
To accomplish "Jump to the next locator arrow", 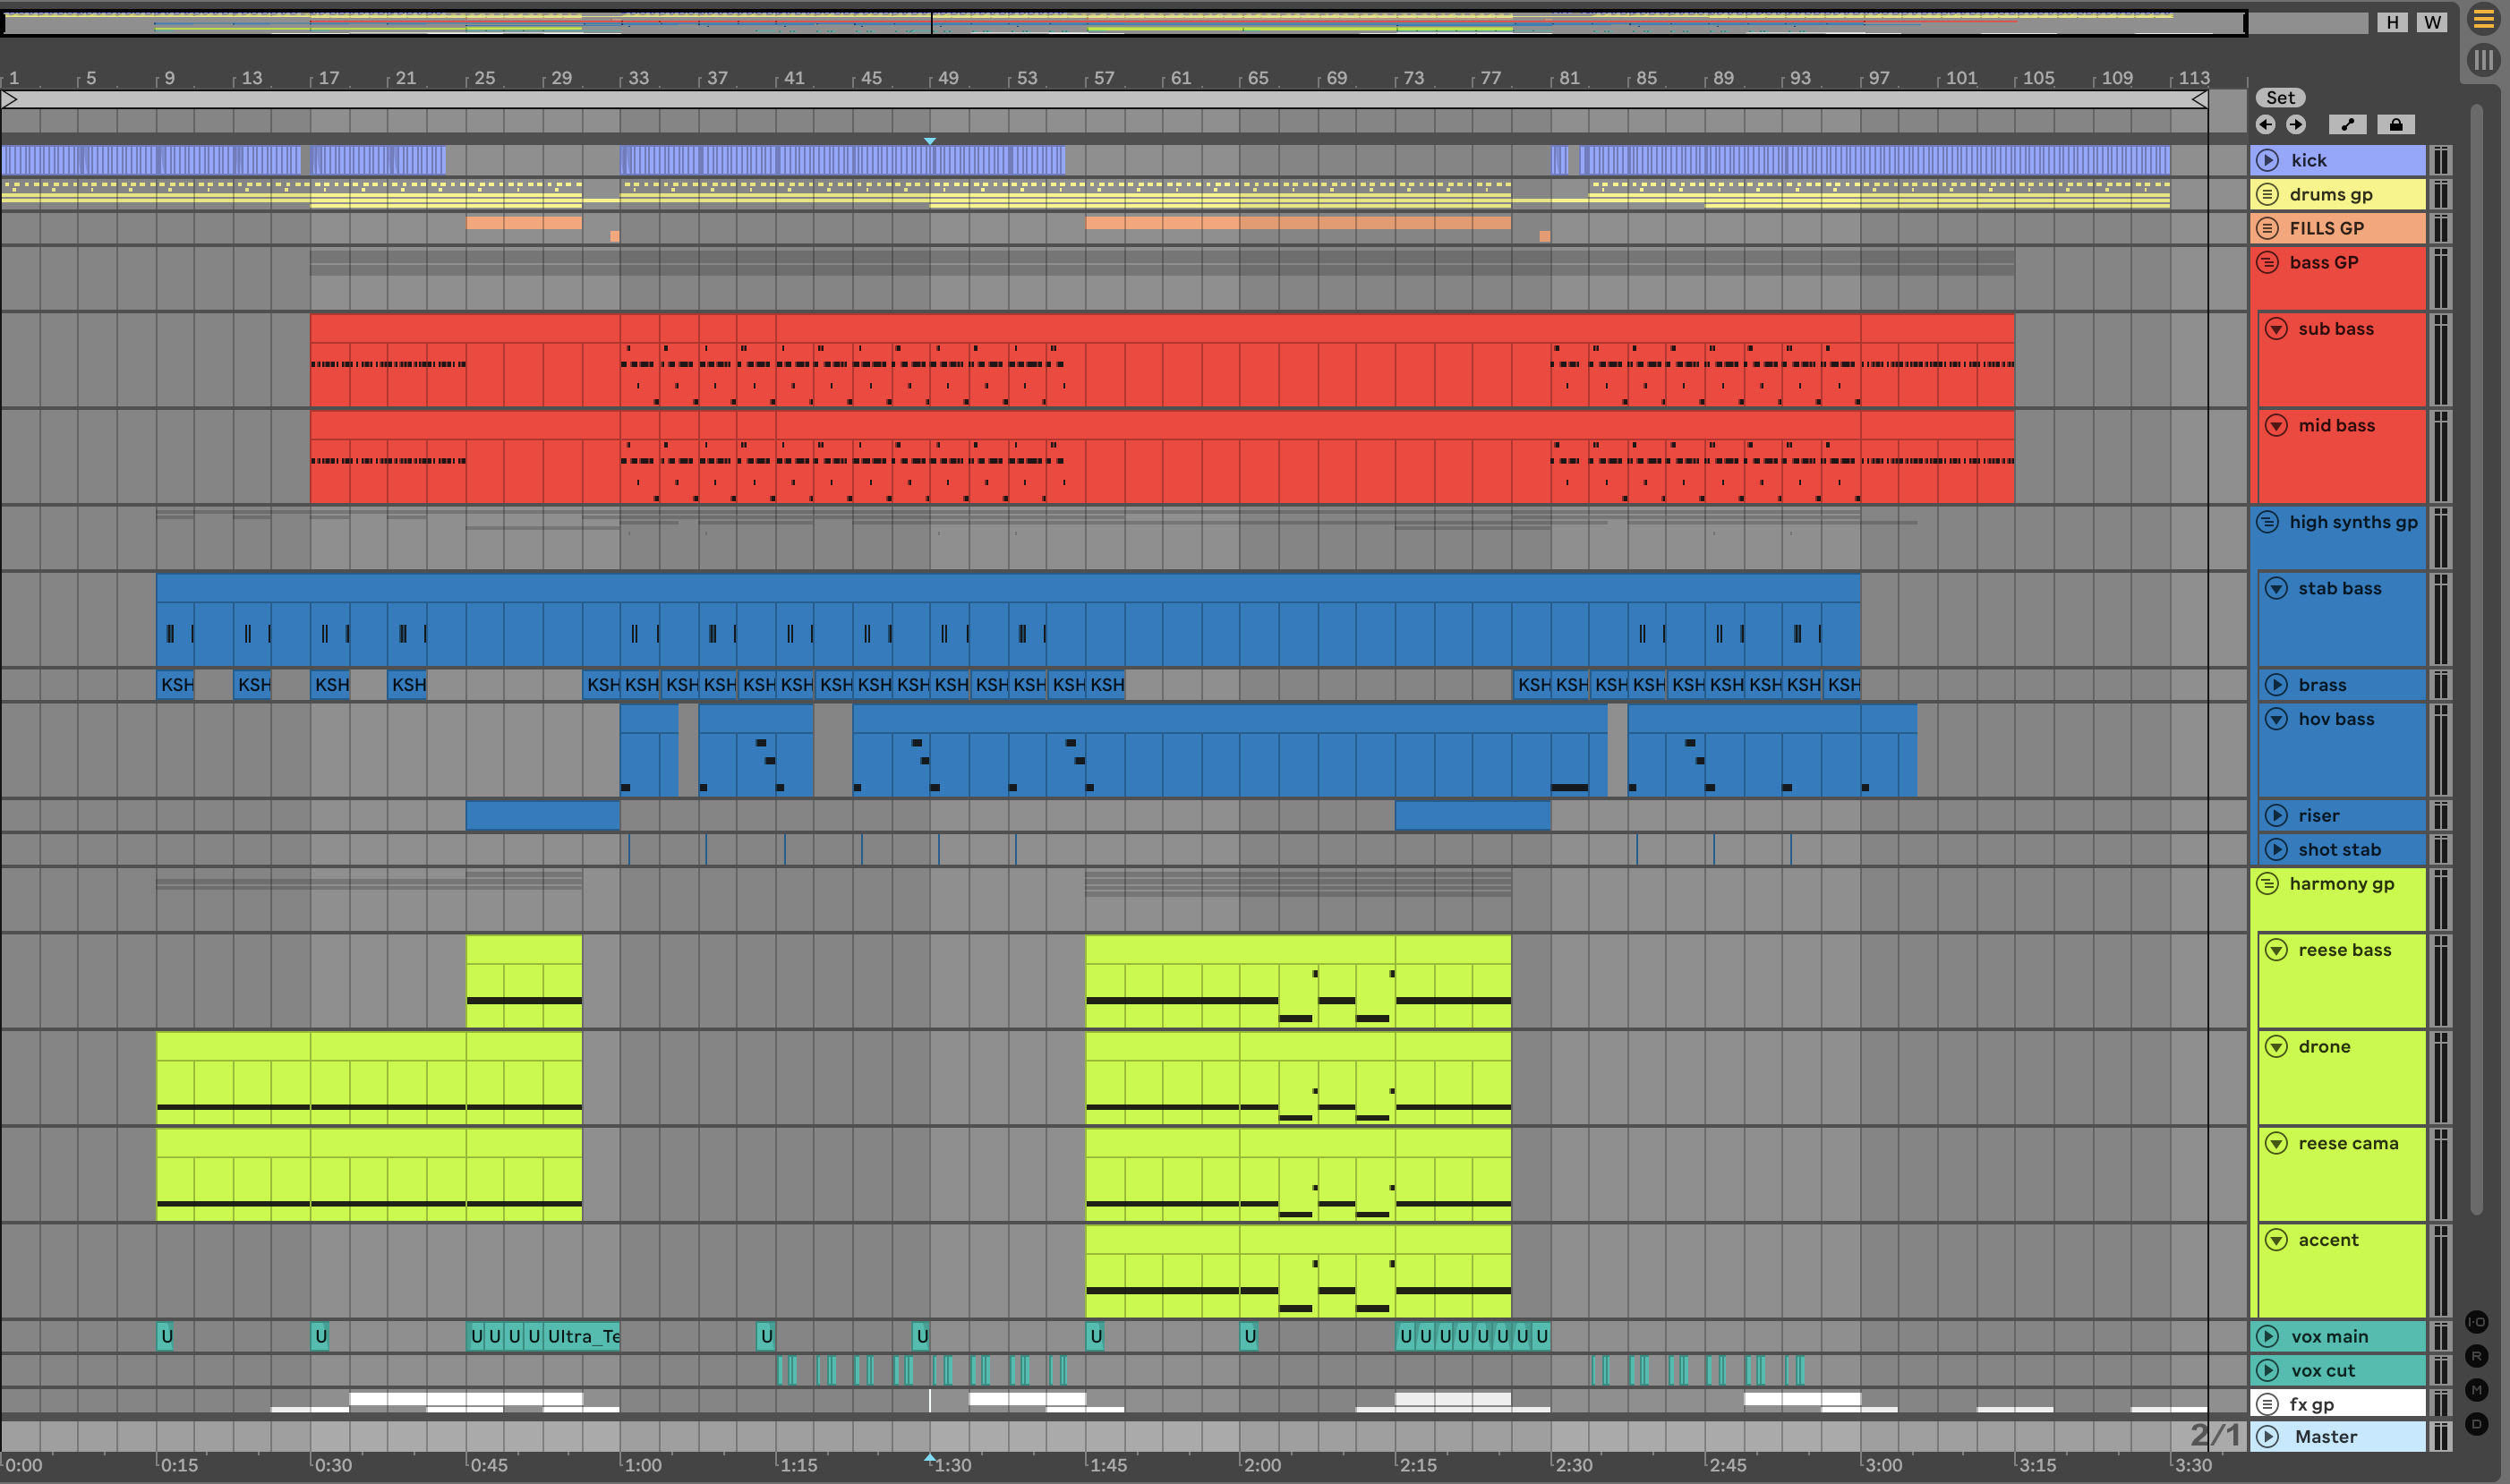I will point(2296,124).
